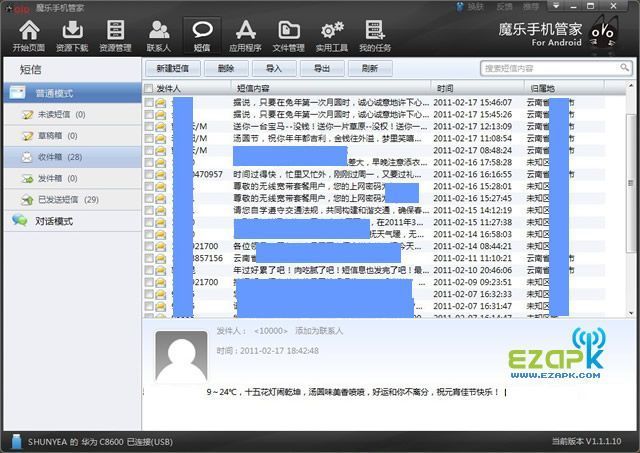Open title bar dropdown menu arrow
The height and width of the screenshot is (453, 640).
556,6
